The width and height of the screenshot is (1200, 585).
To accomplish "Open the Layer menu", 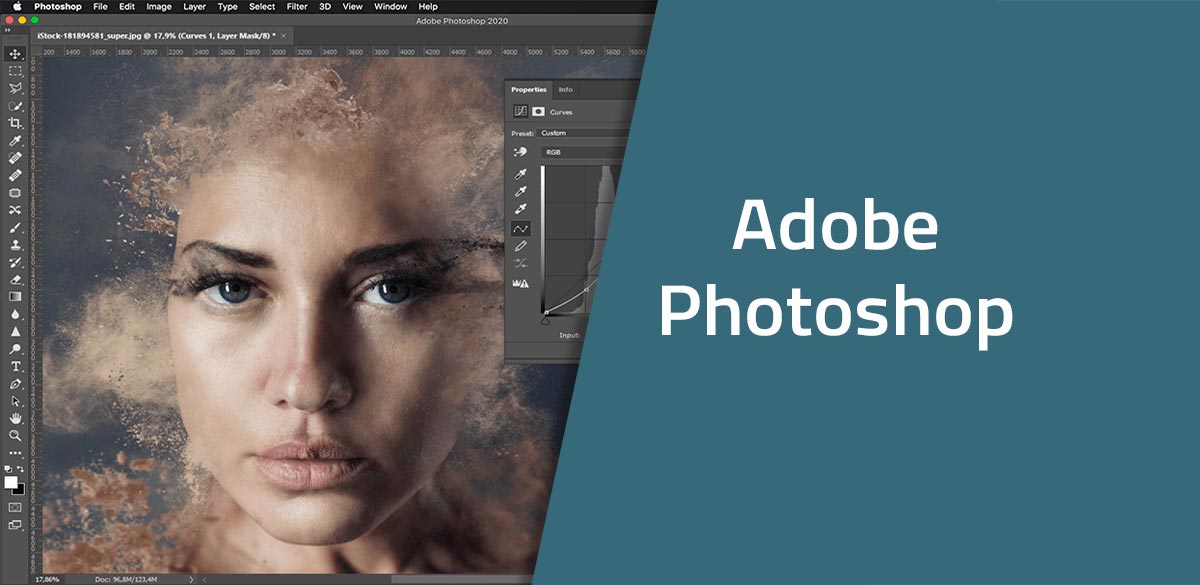I will (x=195, y=6).
